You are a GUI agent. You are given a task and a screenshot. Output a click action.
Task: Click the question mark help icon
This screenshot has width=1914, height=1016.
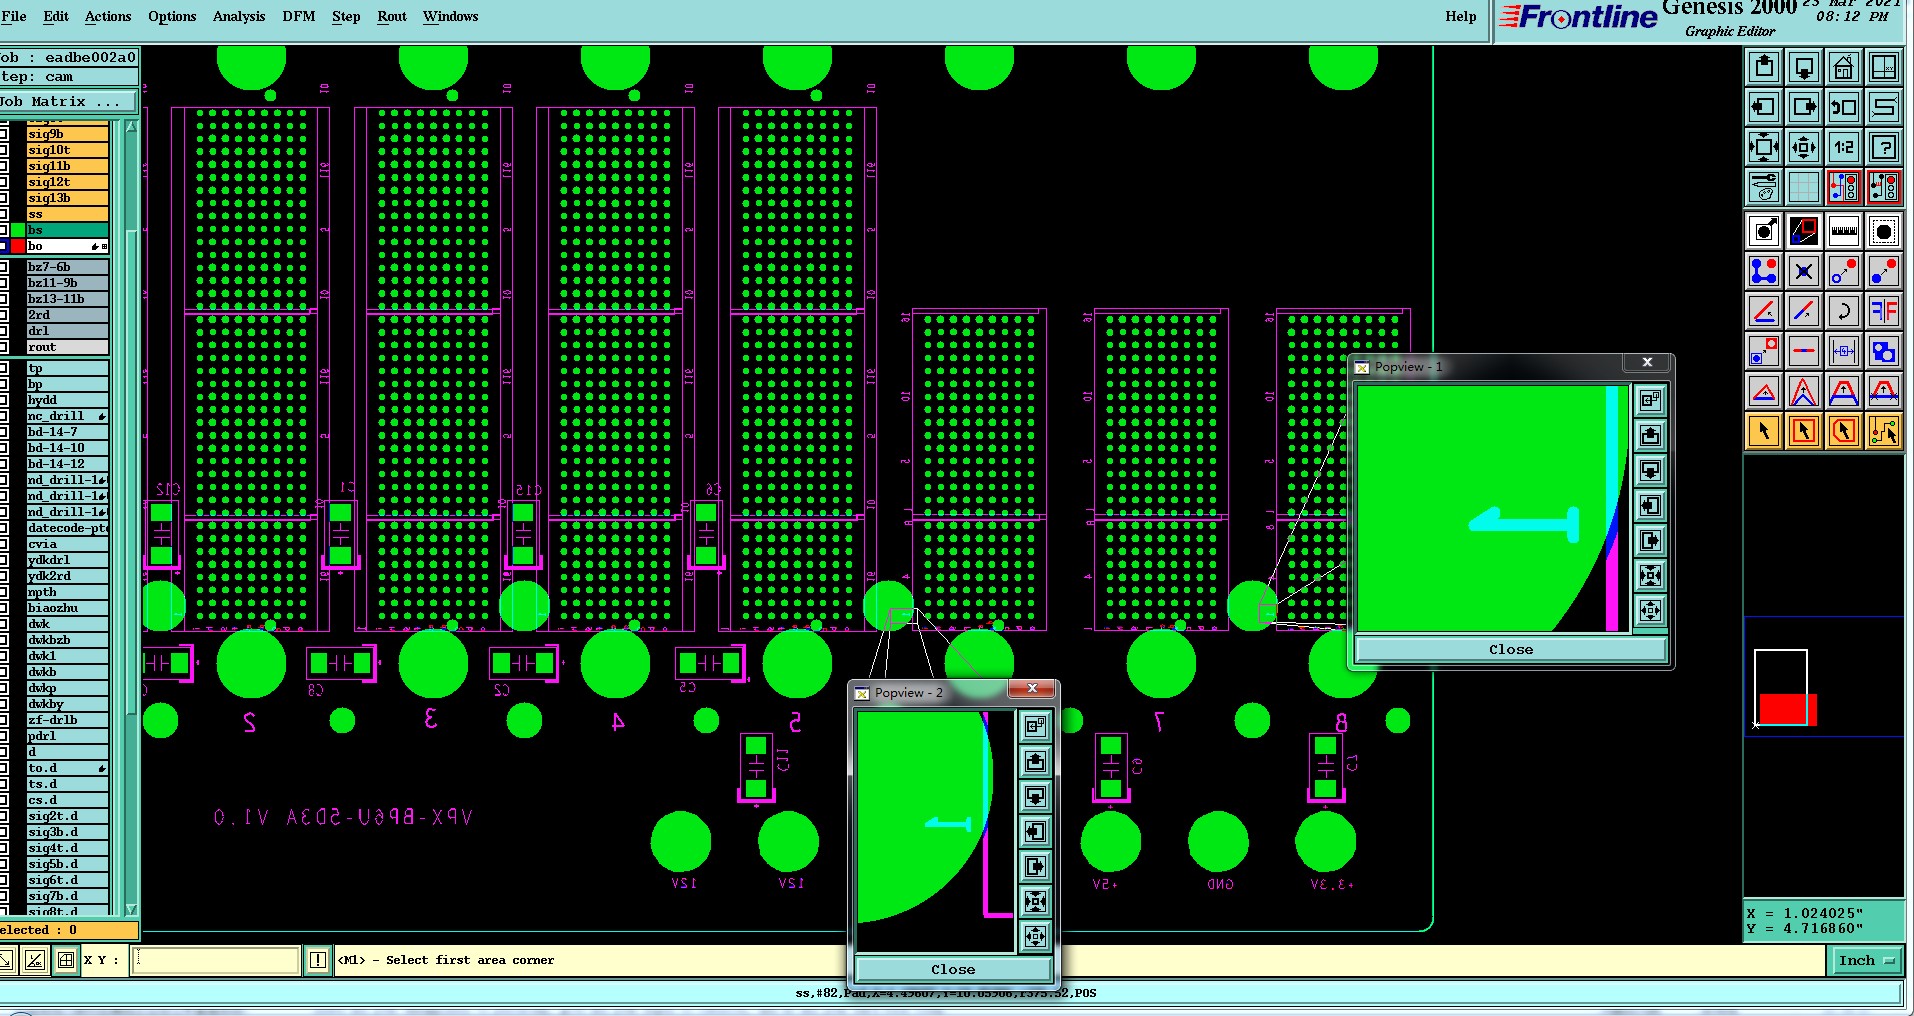tap(1884, 147)
